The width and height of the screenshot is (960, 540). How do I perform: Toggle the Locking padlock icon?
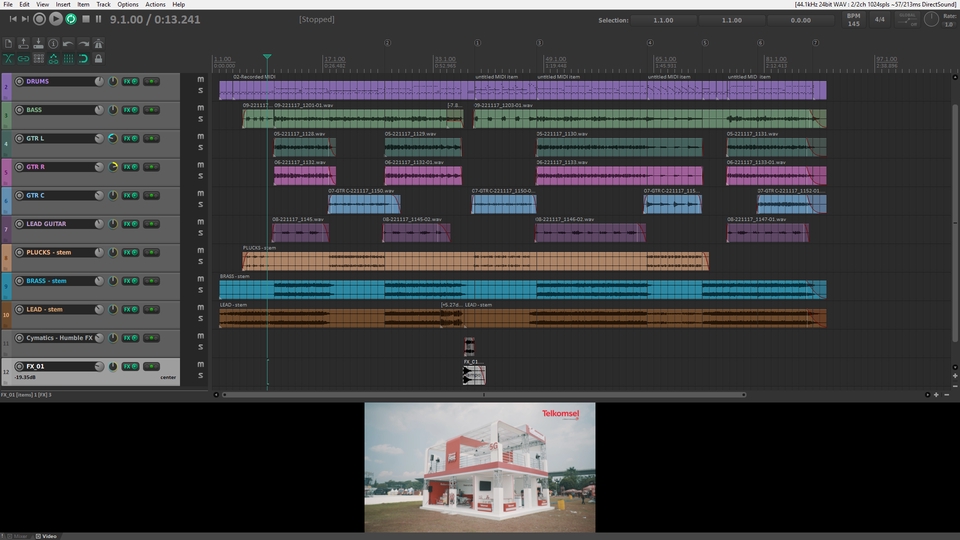pyautogui.click(x=98, y=59)
